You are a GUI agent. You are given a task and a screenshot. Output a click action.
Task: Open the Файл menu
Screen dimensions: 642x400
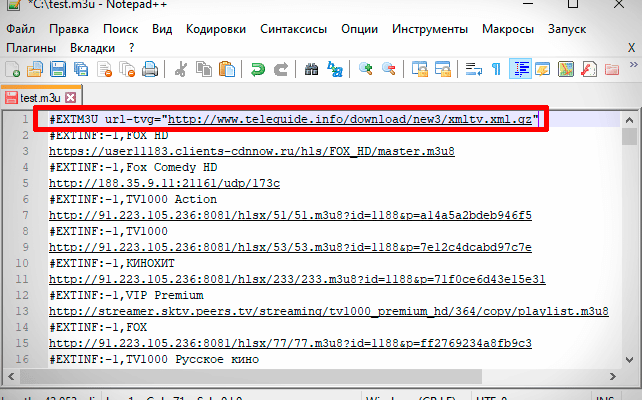coord(20,29)
